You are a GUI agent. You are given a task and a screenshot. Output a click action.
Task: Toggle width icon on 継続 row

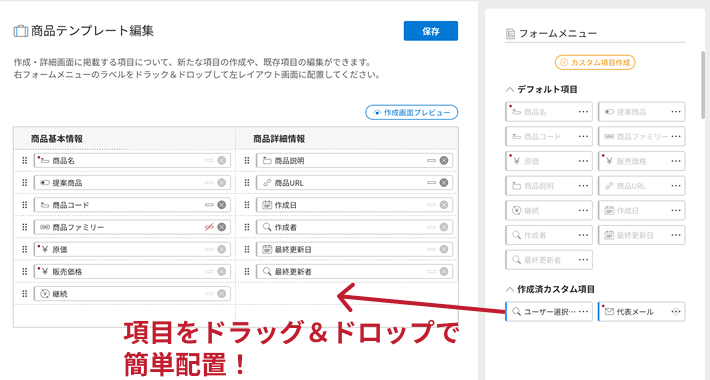[209, 293]
